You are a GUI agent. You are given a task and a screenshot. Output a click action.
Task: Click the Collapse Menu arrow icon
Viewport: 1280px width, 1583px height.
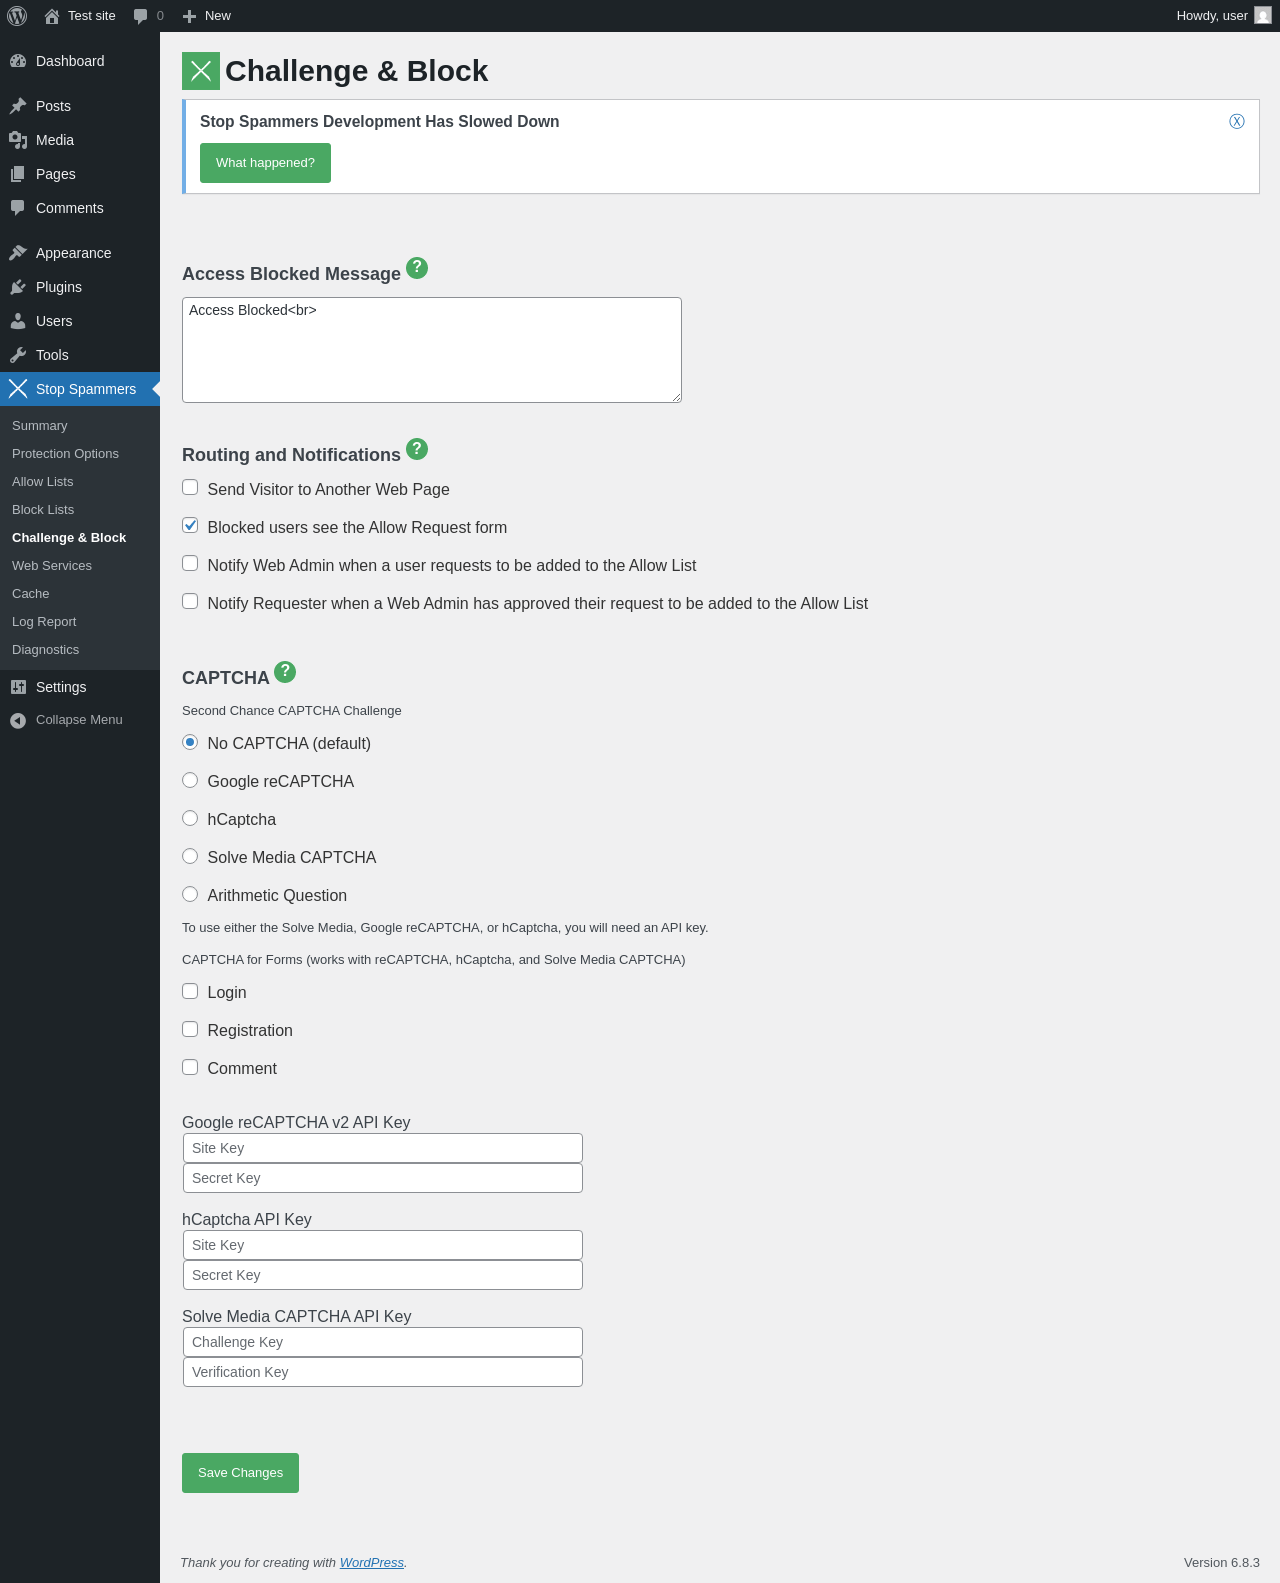coord(18,720)
